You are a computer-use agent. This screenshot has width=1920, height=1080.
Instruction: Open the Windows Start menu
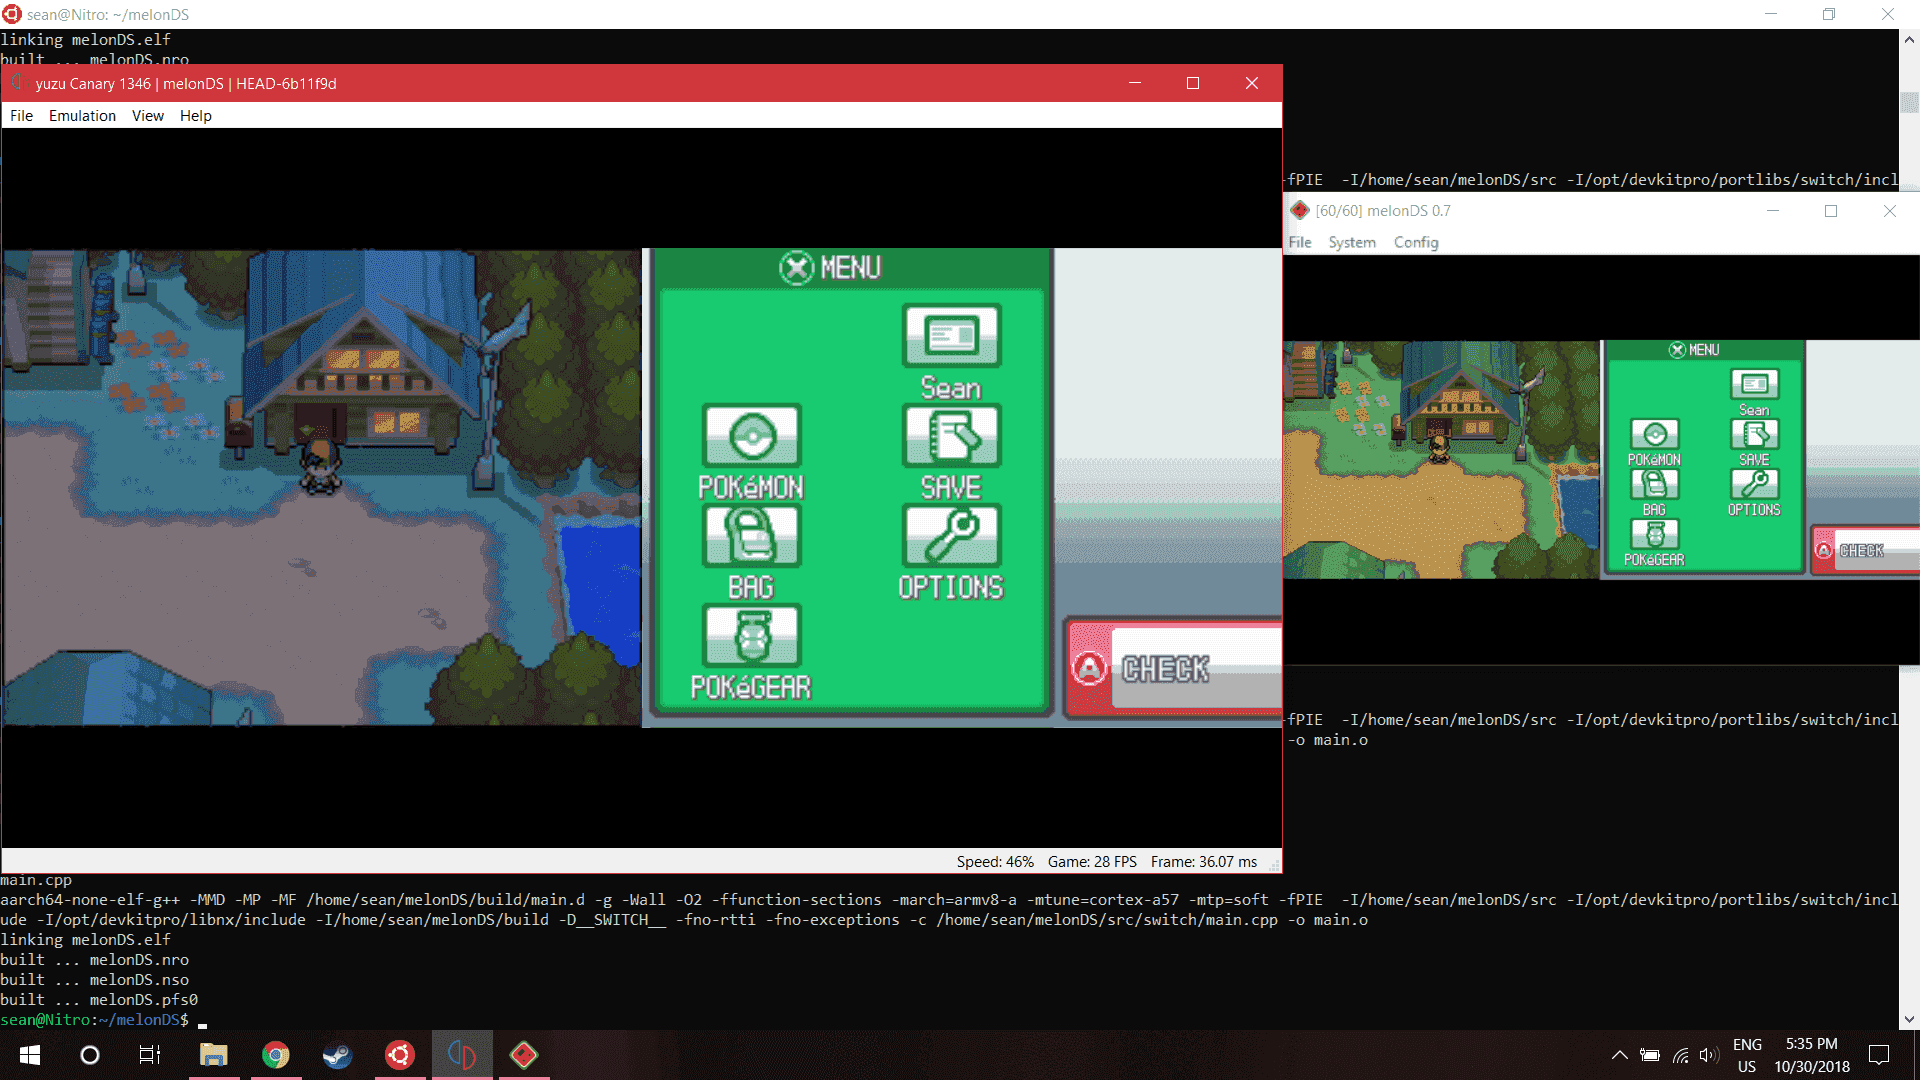(x=30, y=1055)
